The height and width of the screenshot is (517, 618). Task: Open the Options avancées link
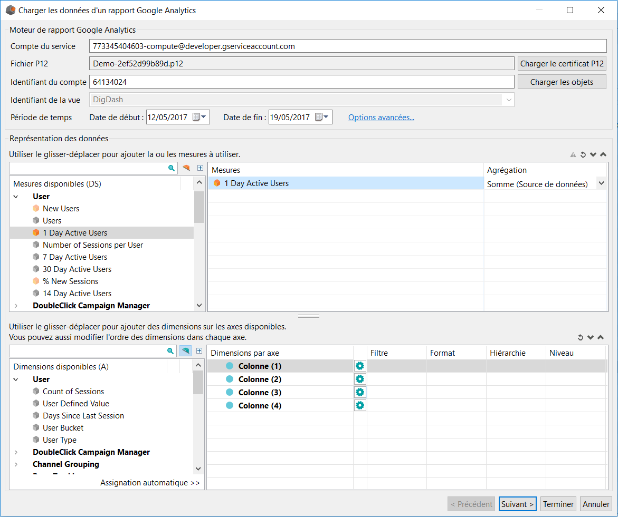tap(381, 117)
